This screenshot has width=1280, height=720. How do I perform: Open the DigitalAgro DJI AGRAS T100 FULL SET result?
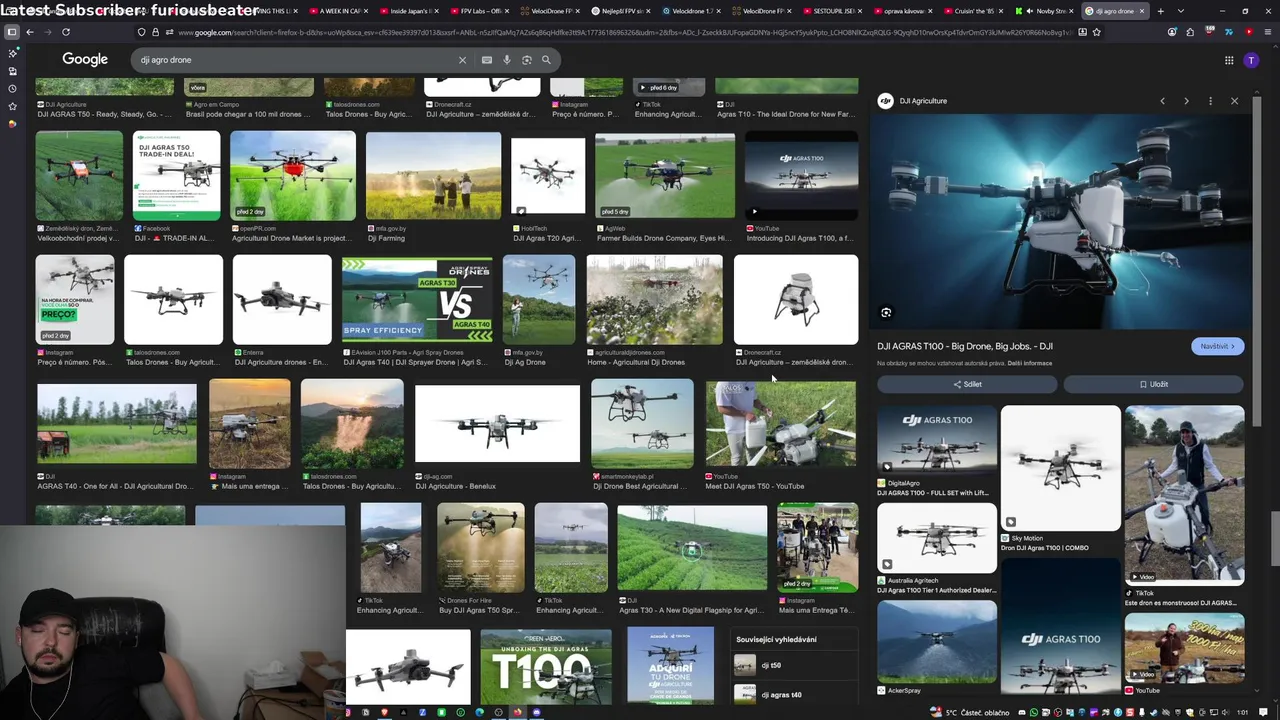coord(937,438)
